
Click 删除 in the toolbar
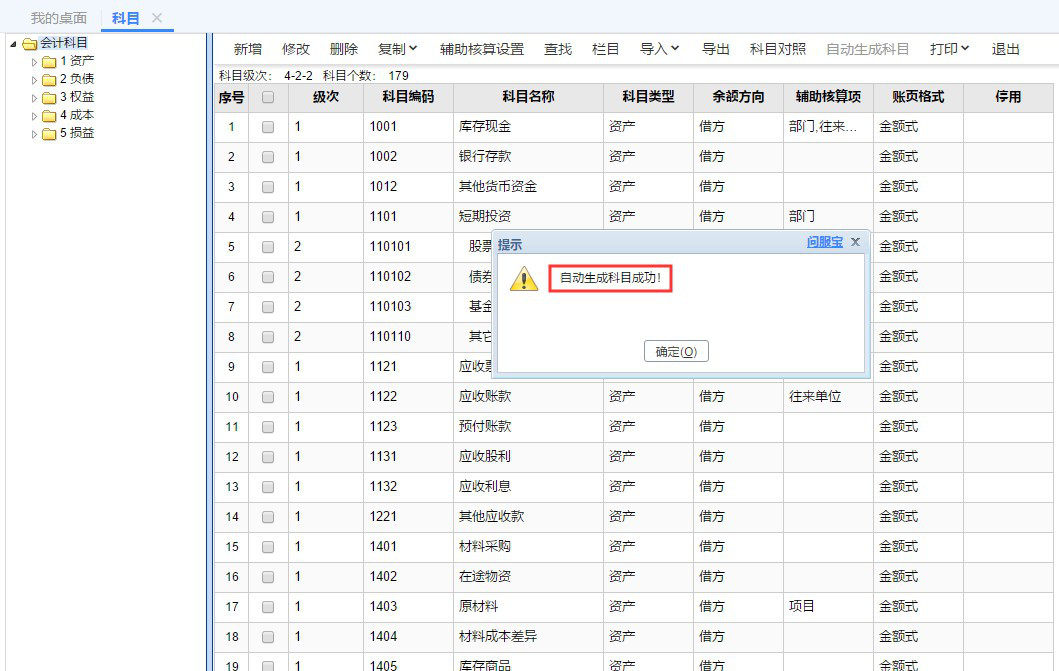(x=344, y=49)
